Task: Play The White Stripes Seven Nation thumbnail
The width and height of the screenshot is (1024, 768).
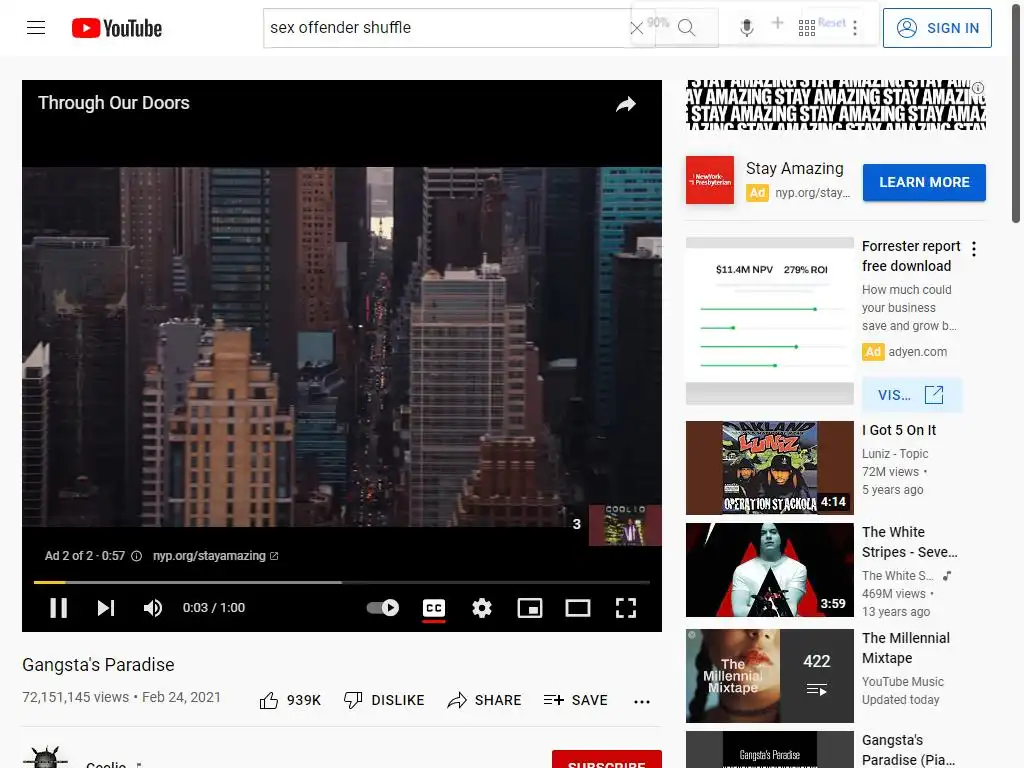Action: tap(770, 570)
